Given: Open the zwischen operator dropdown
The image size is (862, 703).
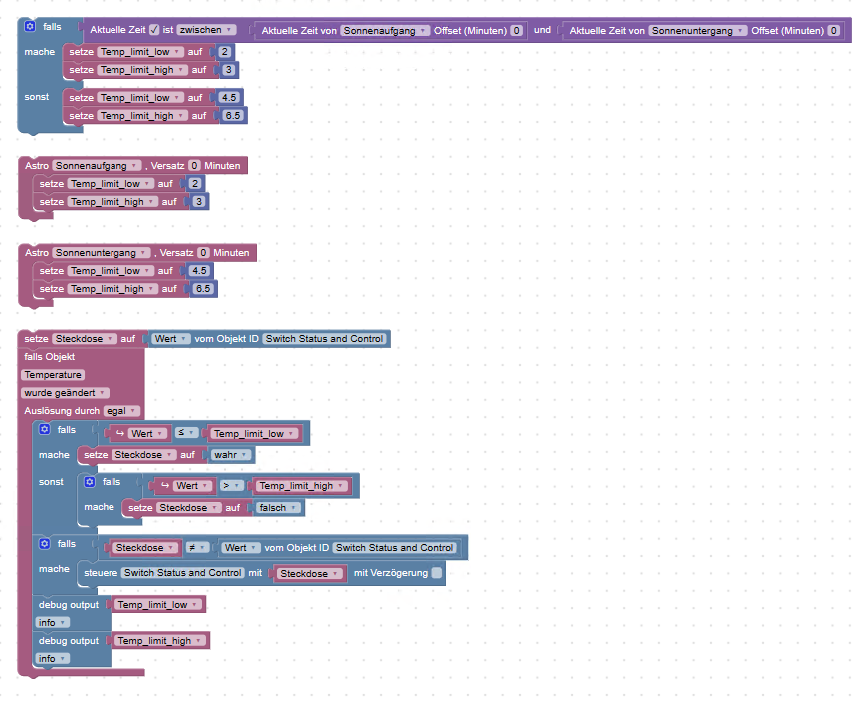Looking at the screenshot, I should (206, 30).
